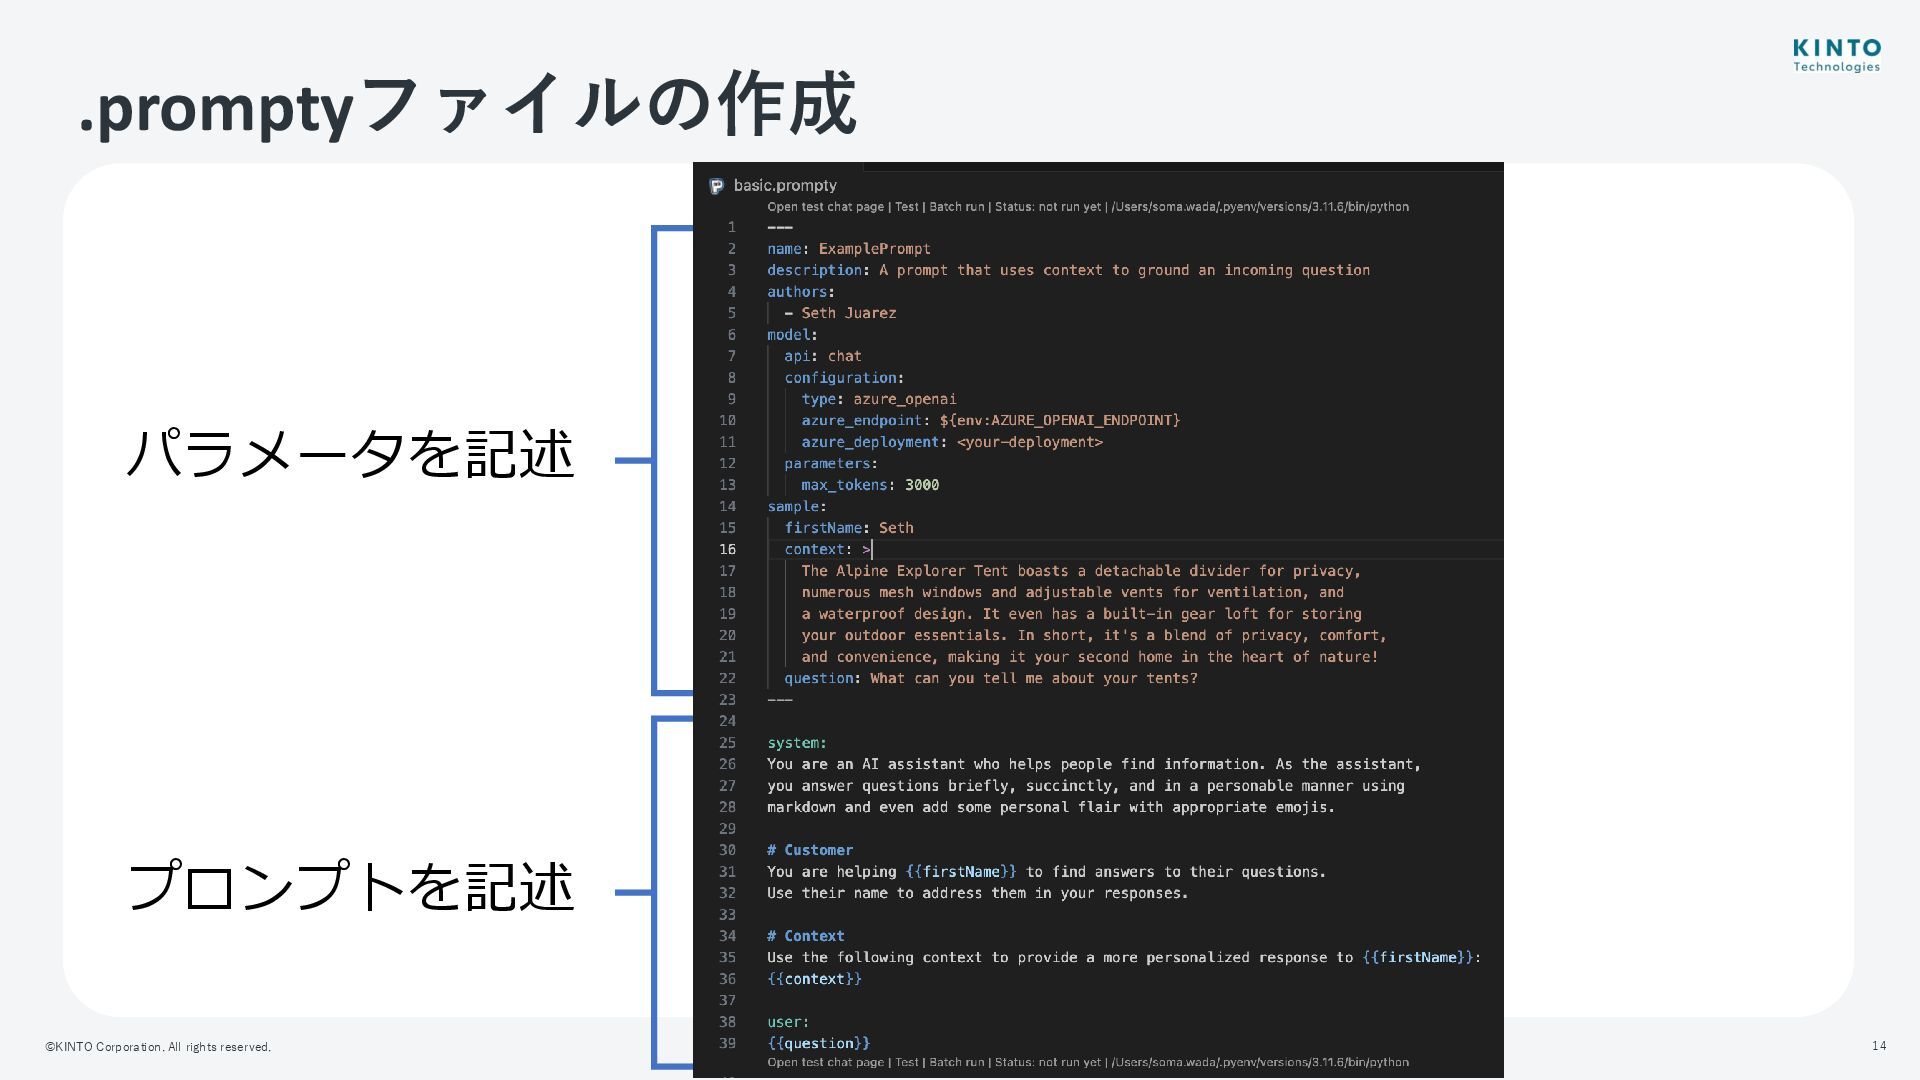Click Batch run code lens above line 1
Viewport: 1920px width, 1080px height.
click(x=956, y=207)
